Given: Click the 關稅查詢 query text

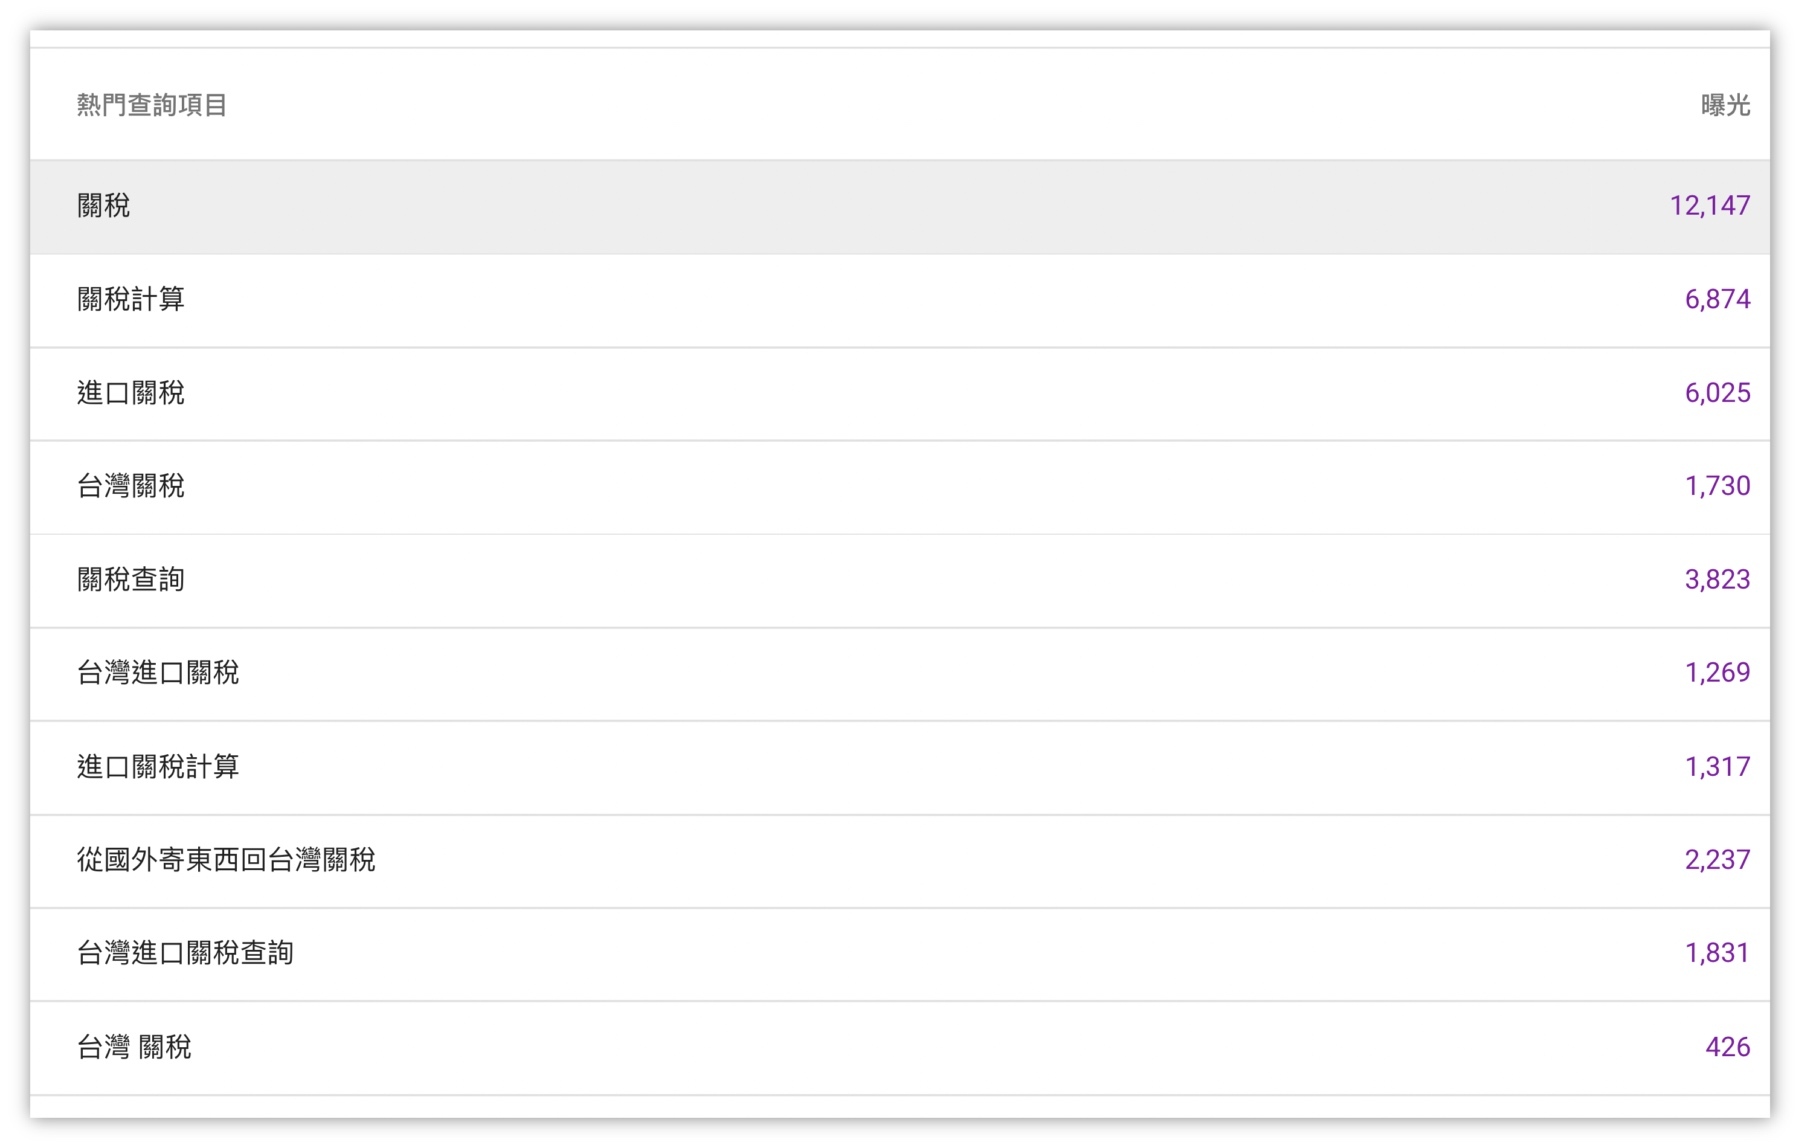Looking at the screenshot, I should click(131, 580).
